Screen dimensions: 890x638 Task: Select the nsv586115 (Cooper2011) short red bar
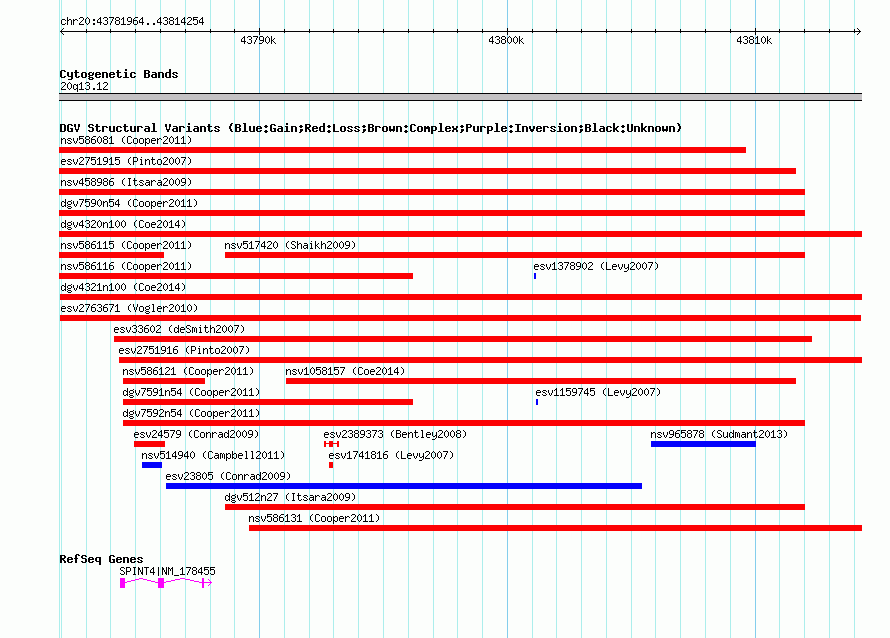pyautogui.click(x=112, y=255)
